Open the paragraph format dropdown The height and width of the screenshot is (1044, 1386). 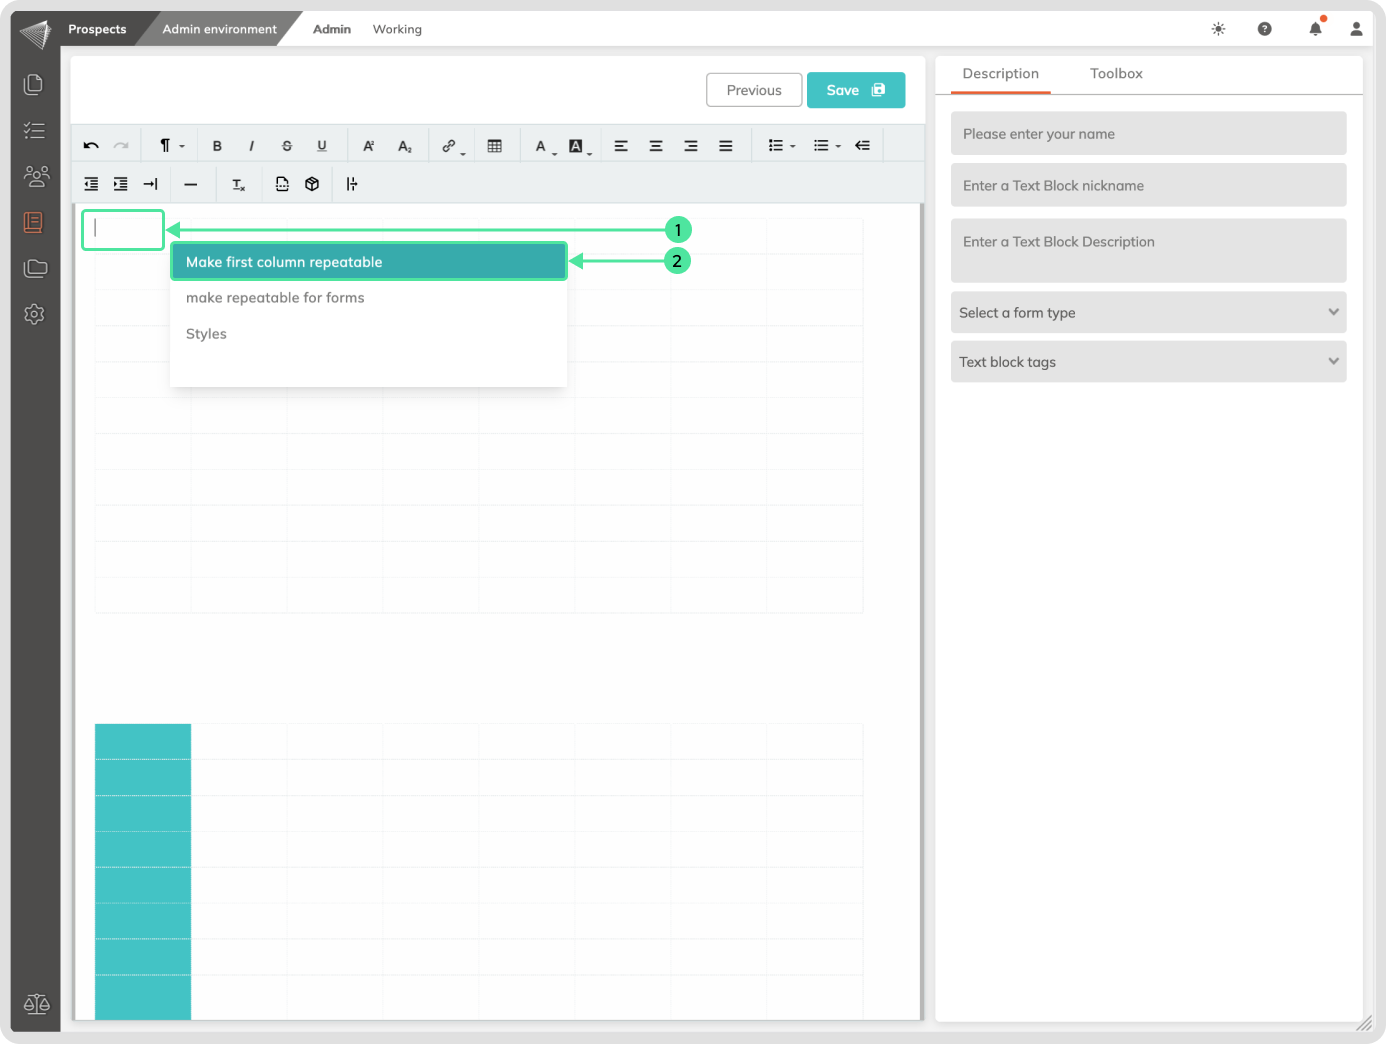(x=171, y=146)
